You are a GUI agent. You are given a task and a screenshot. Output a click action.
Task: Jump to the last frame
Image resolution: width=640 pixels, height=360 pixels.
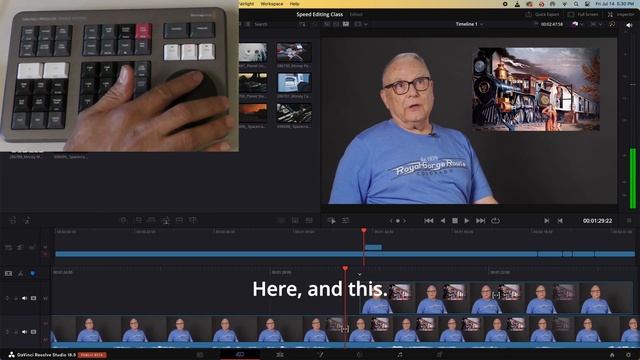[481, 221]
